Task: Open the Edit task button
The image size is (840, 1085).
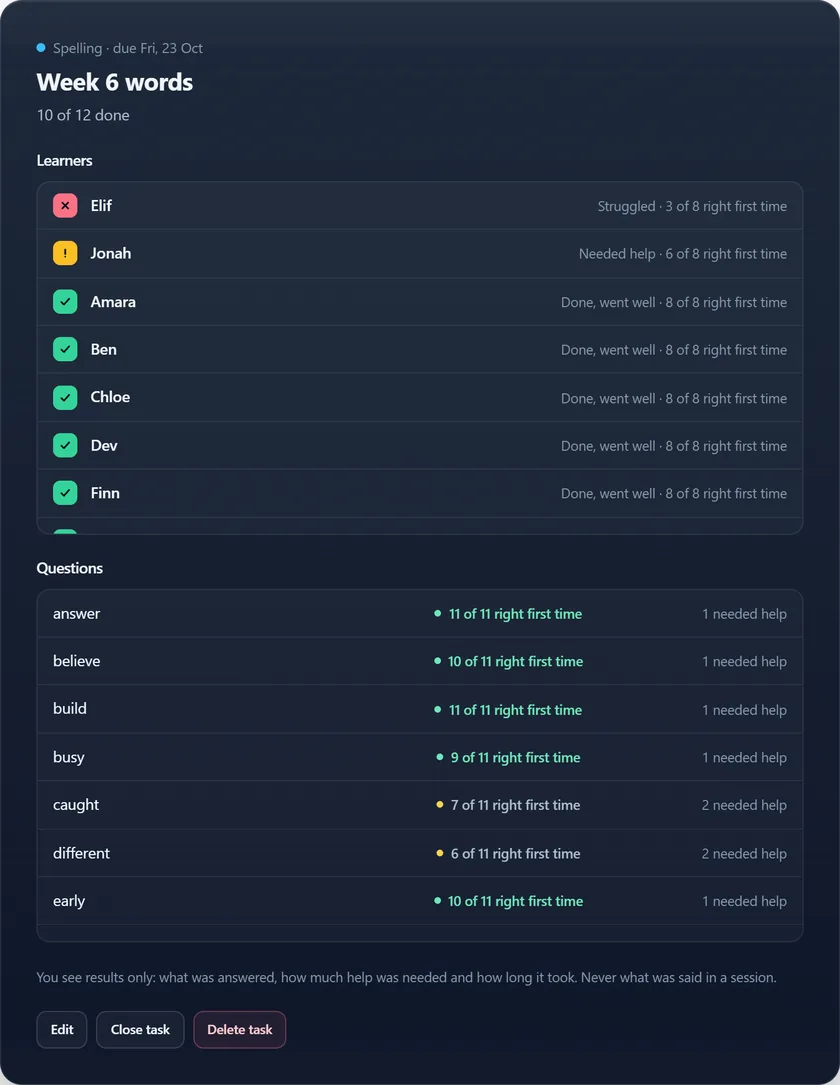Action: coord(62,1030)
